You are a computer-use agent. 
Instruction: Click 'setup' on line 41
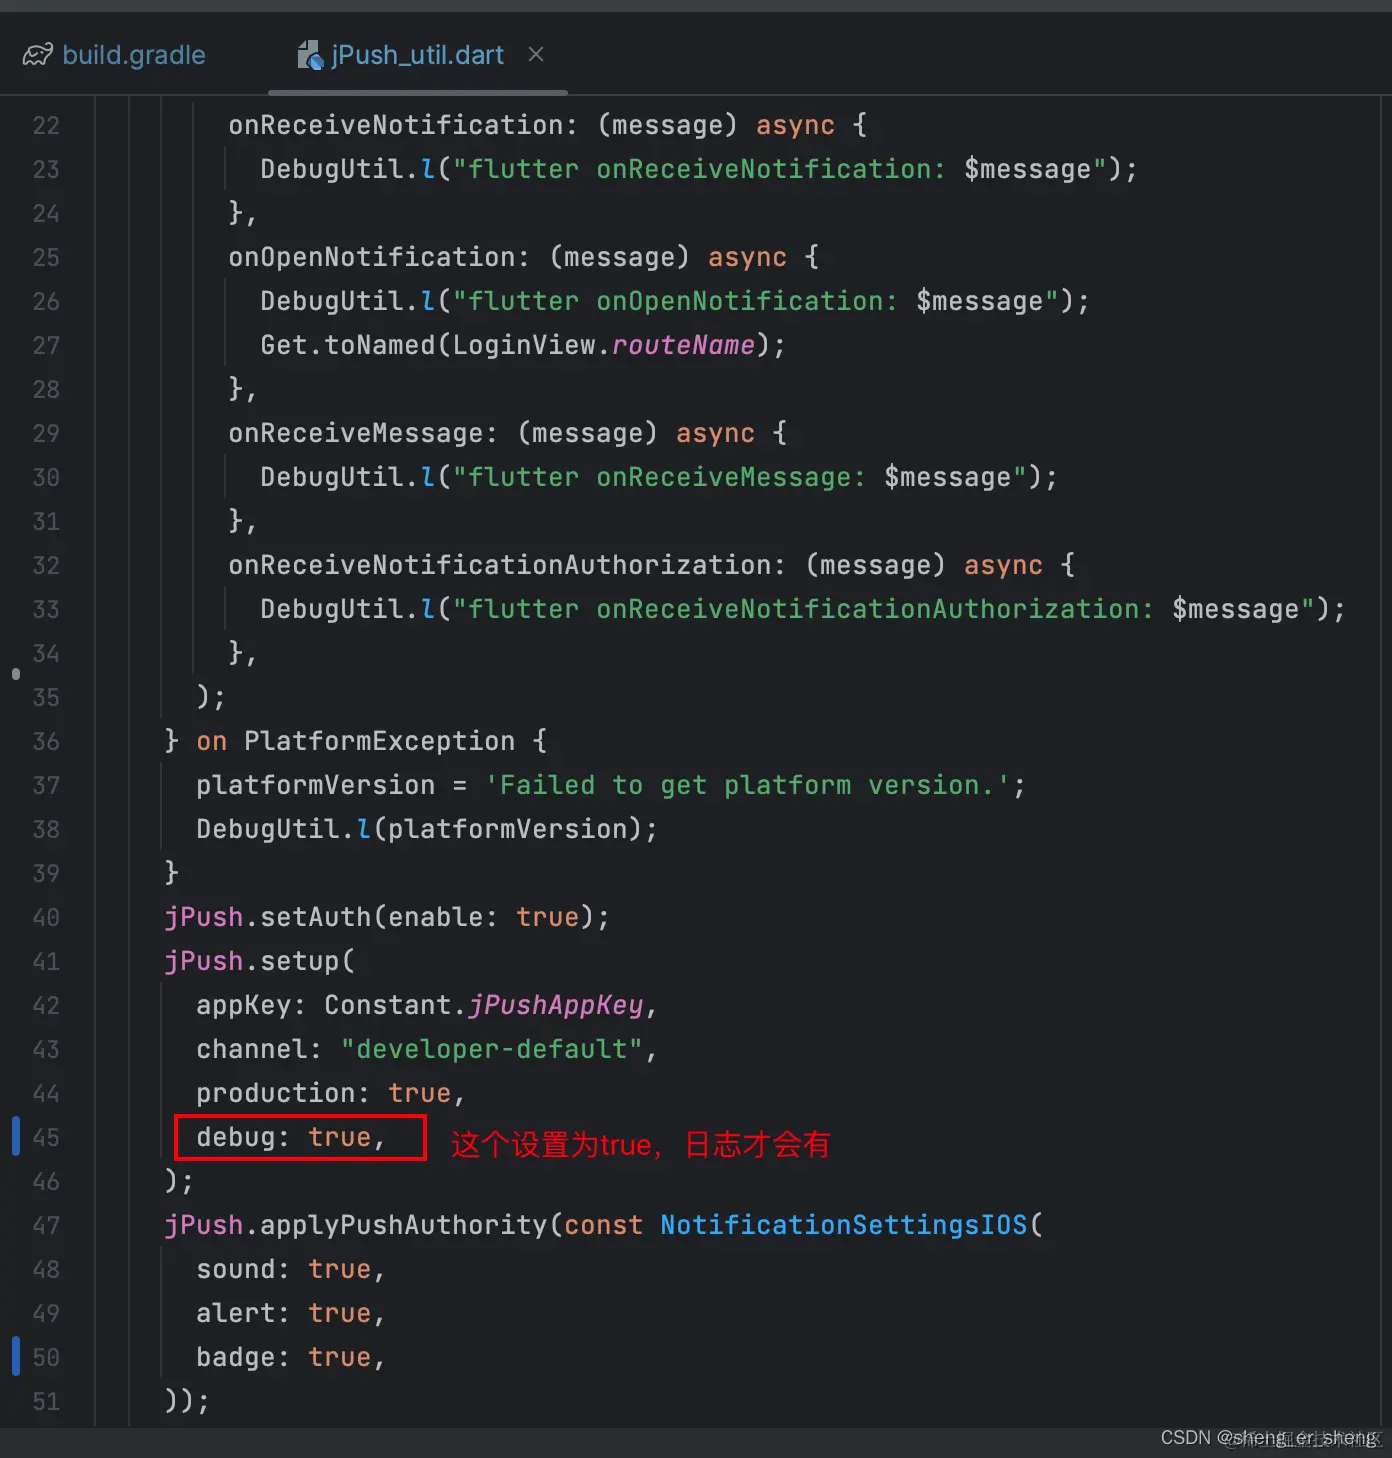(x=300, y=961)
